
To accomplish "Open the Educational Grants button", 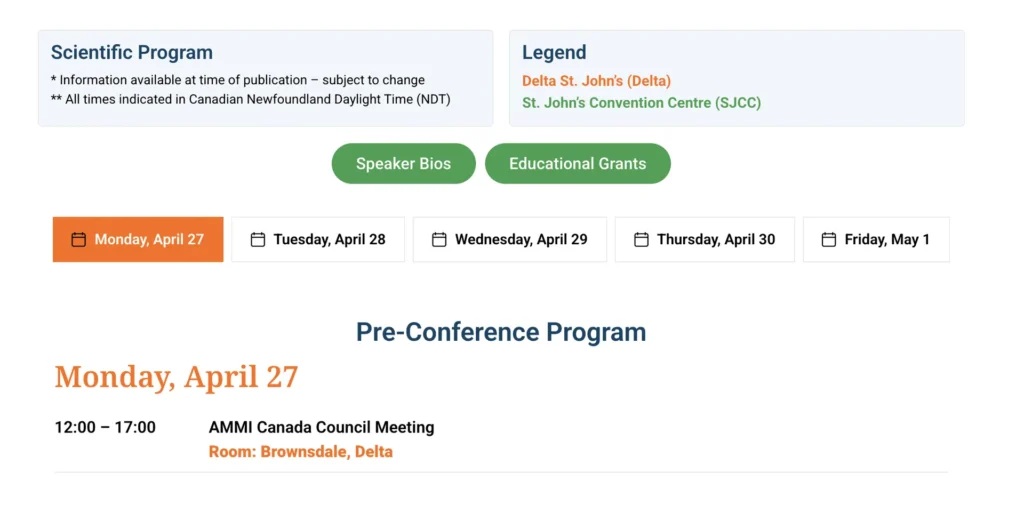I will [x=577, y=164].
